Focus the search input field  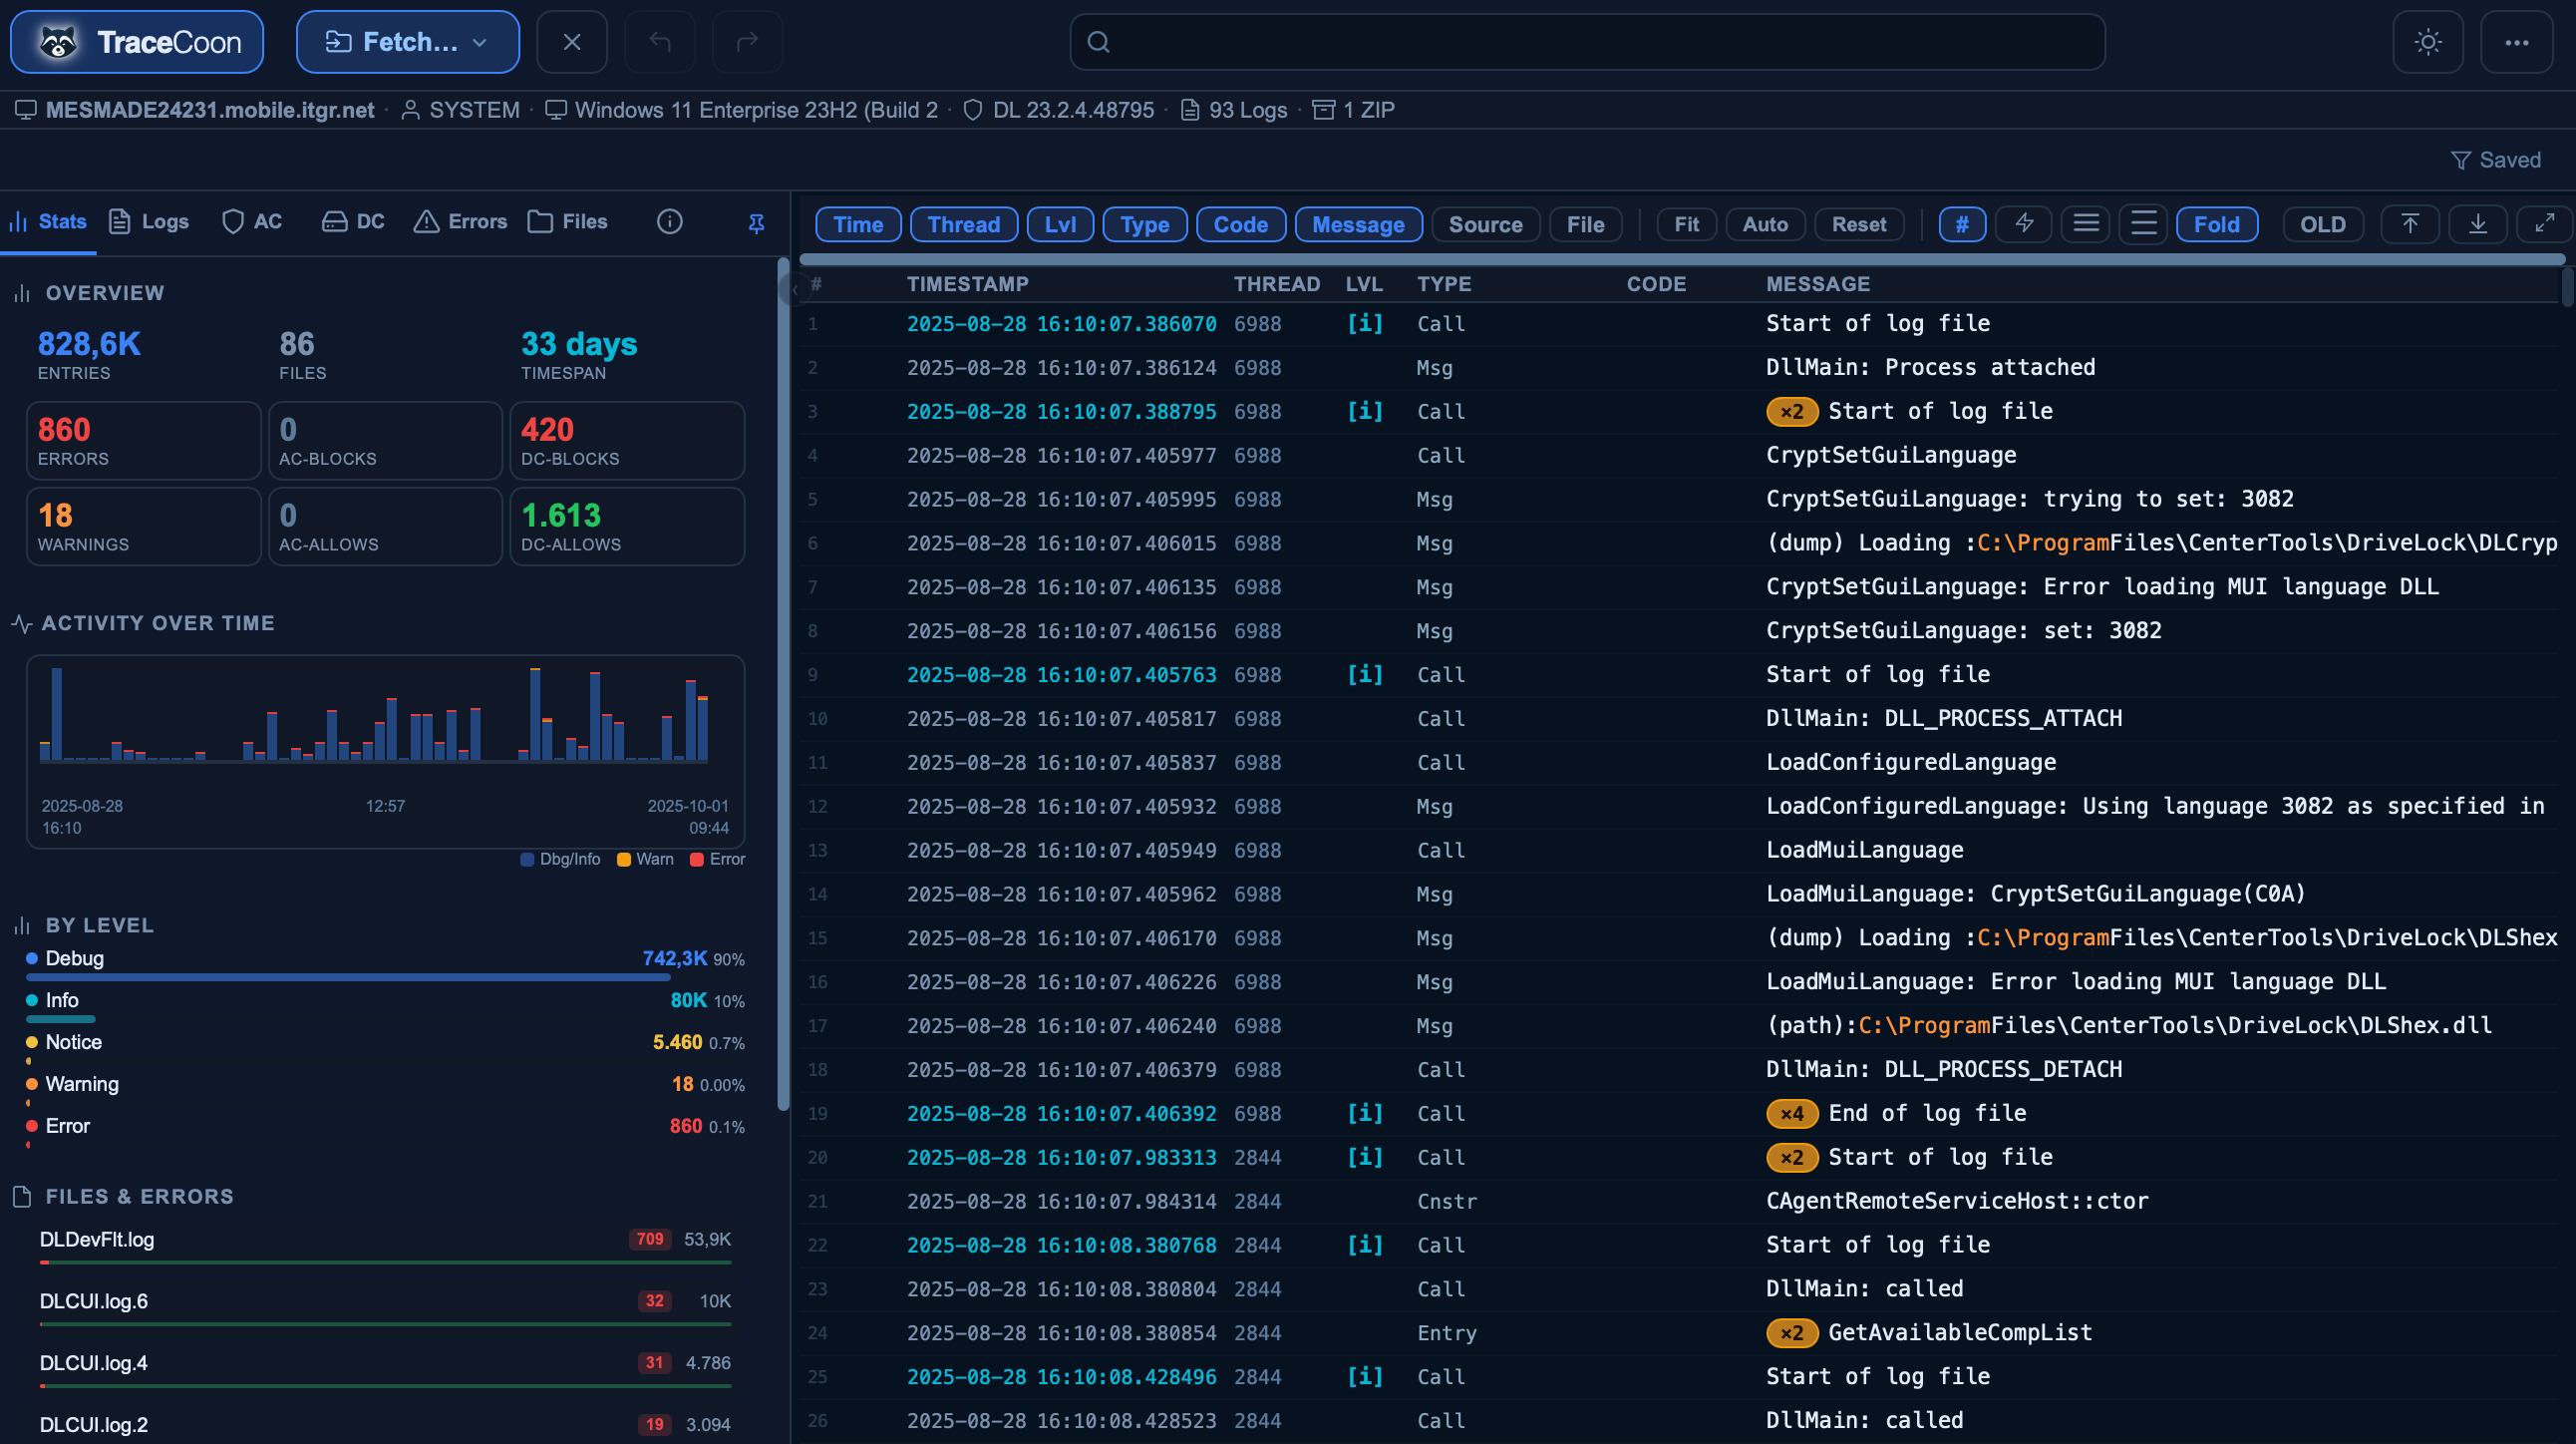(x=1587, y=42)
